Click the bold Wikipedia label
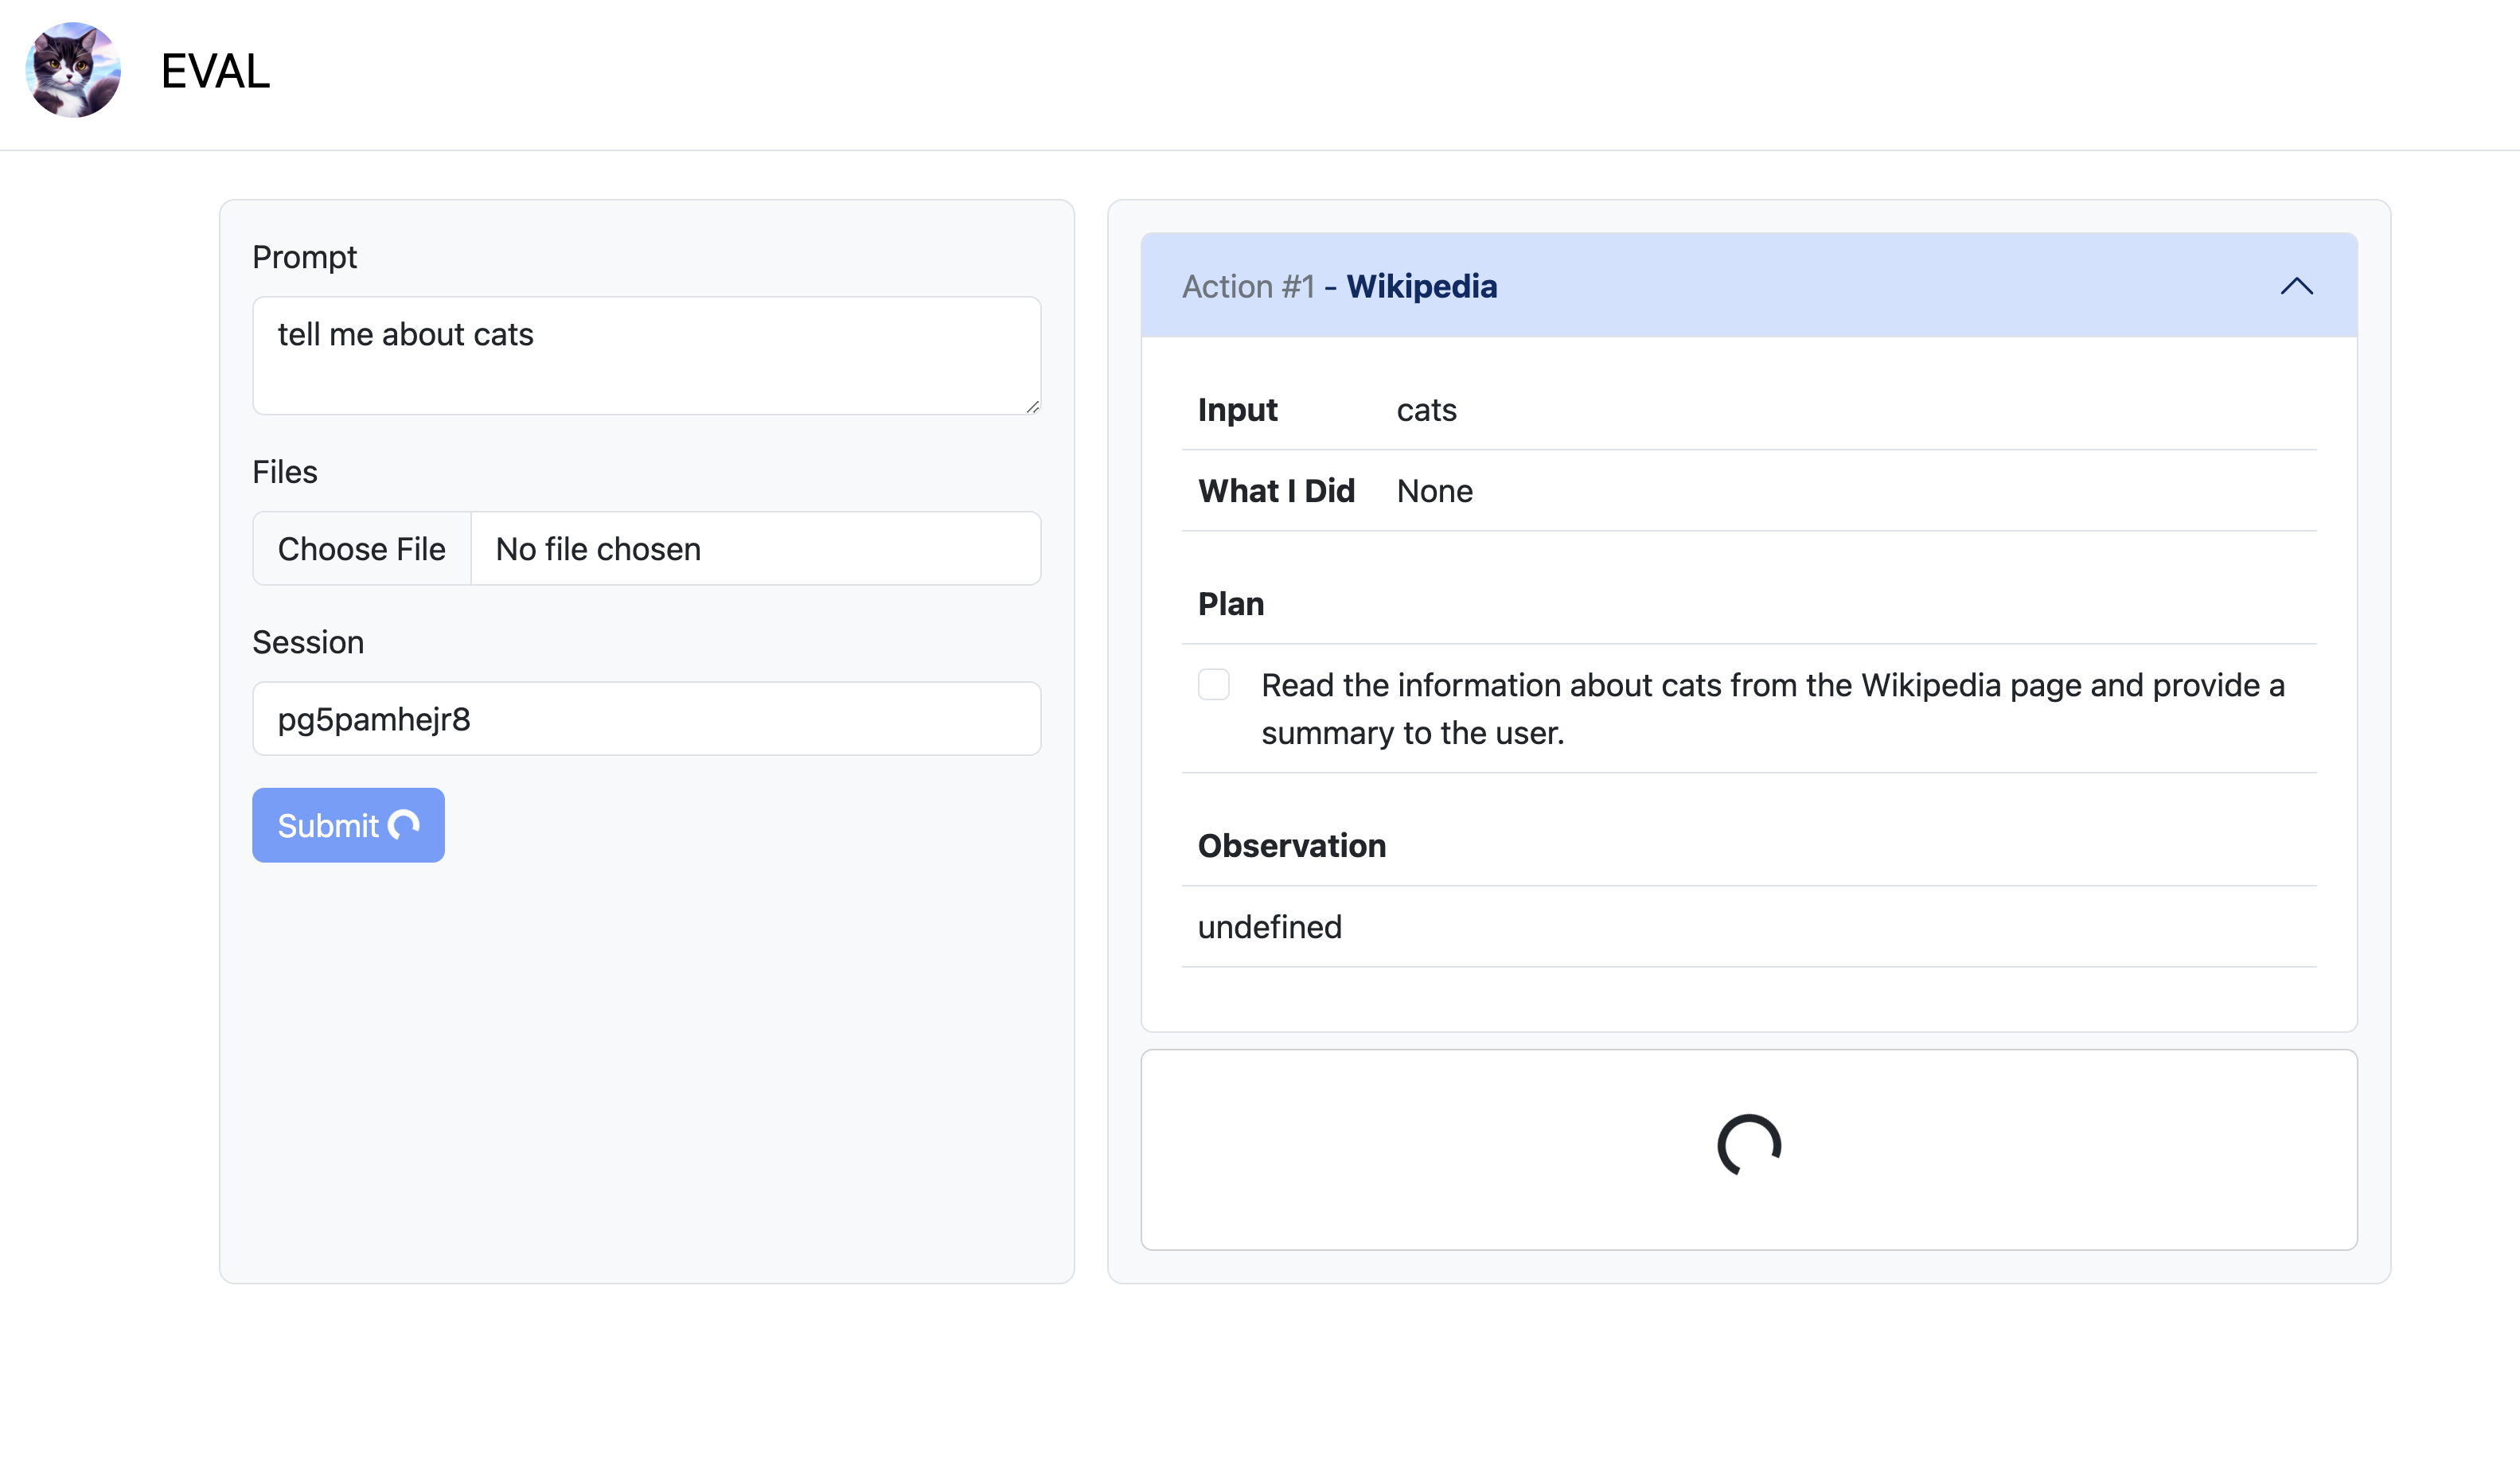2520x1461 pixels. click(1421, 286)
